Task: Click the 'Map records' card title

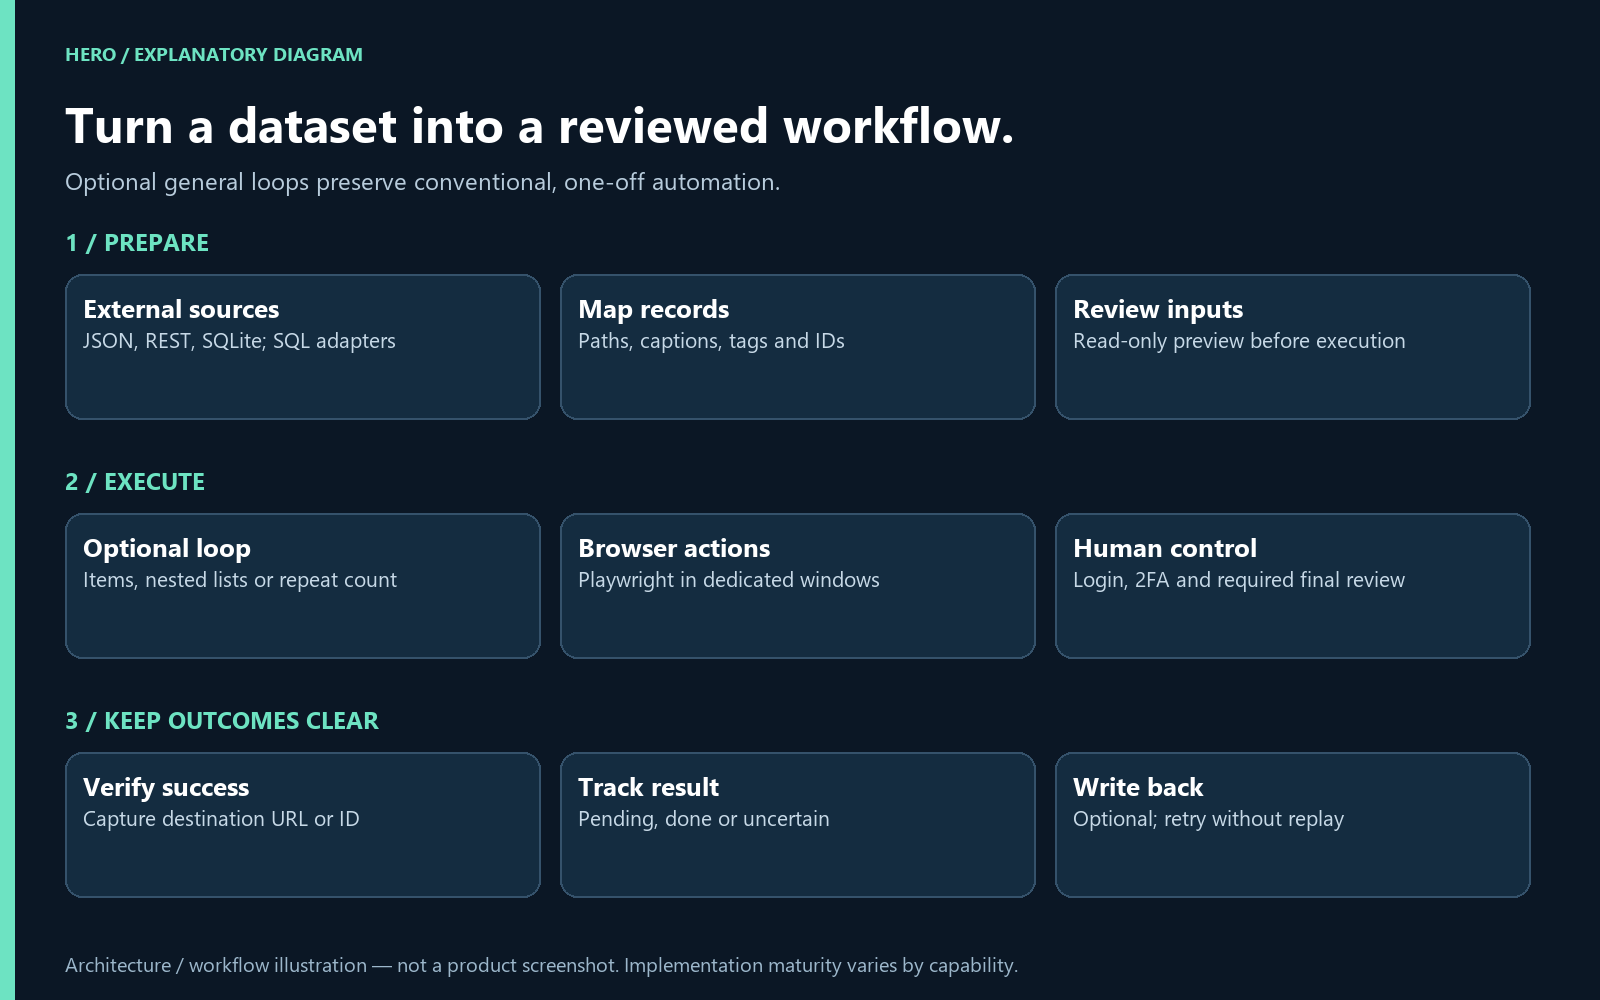Action: click(x=654, y=309)
